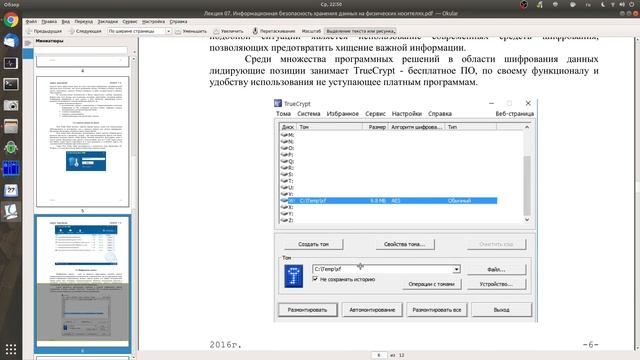Open the blue columns app in dock
640x360 pixels.
(x=11, y=169)
